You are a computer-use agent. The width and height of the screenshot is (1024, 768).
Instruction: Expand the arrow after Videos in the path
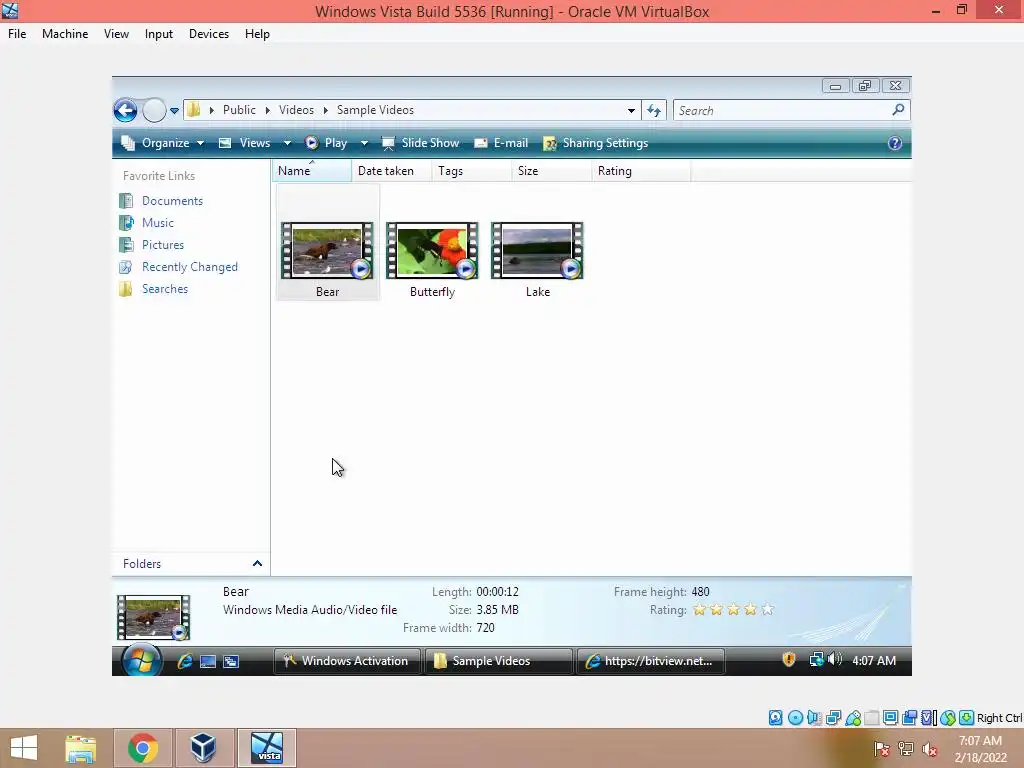(325, 110)
